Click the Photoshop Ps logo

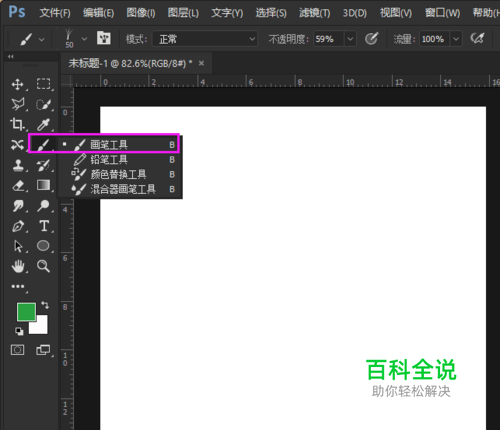[17, 12]
